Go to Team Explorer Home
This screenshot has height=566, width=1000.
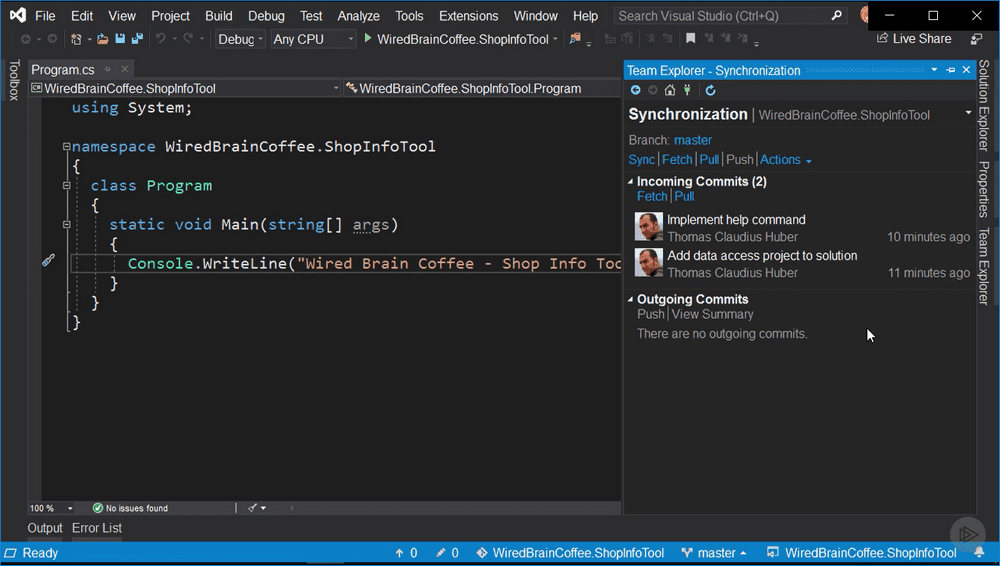[x=670, y=90]
